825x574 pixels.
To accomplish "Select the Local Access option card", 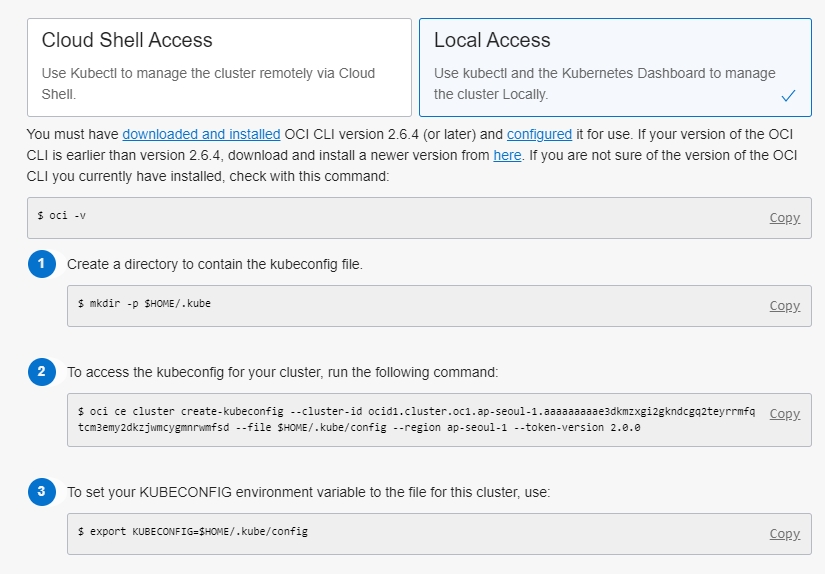I will coord(614,67).
